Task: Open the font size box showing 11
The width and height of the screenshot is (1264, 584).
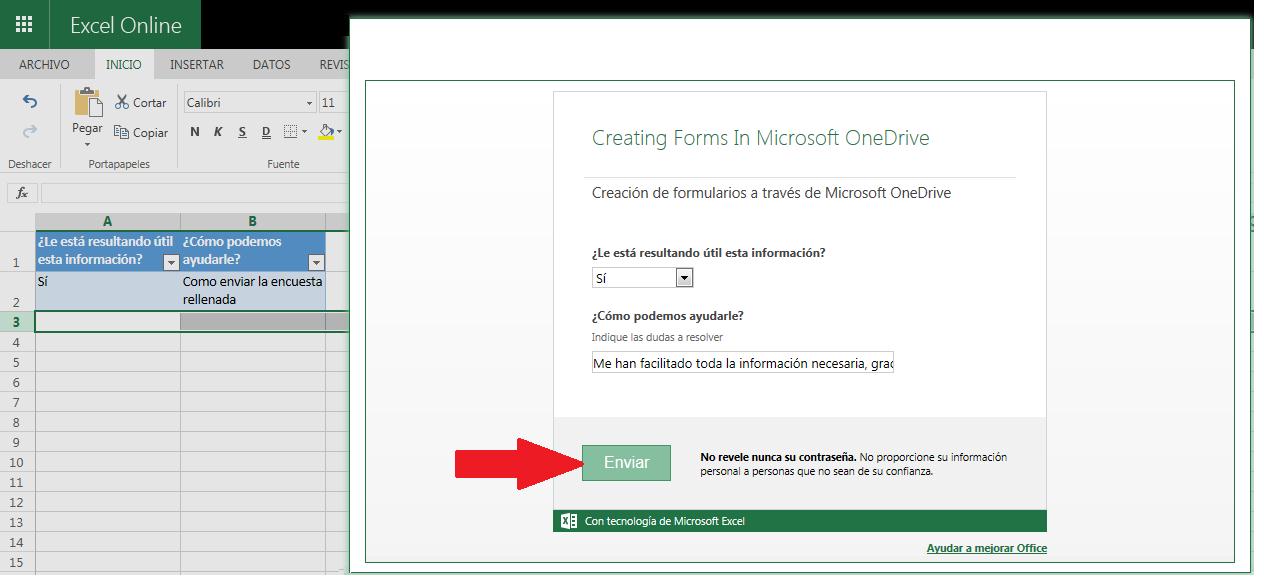Action: pos(333,102)
